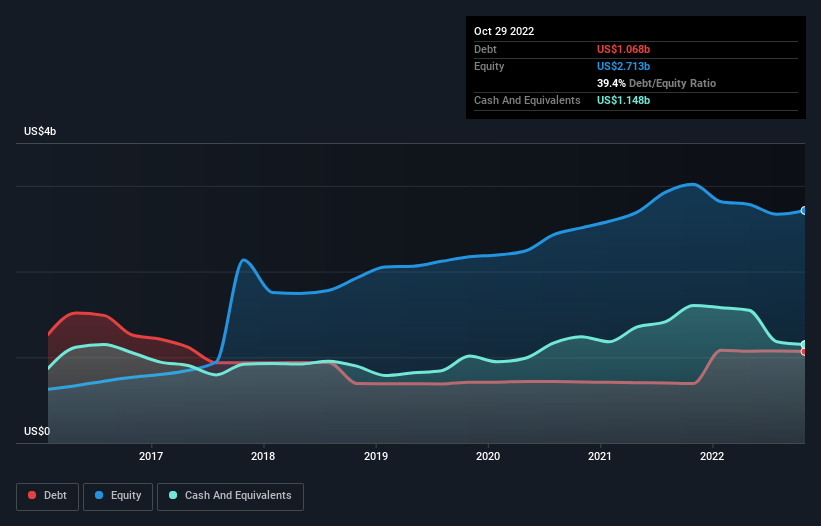Click the Equity row label in tooltip
This screenshot has height=526, width=821.
coord(489,66)
